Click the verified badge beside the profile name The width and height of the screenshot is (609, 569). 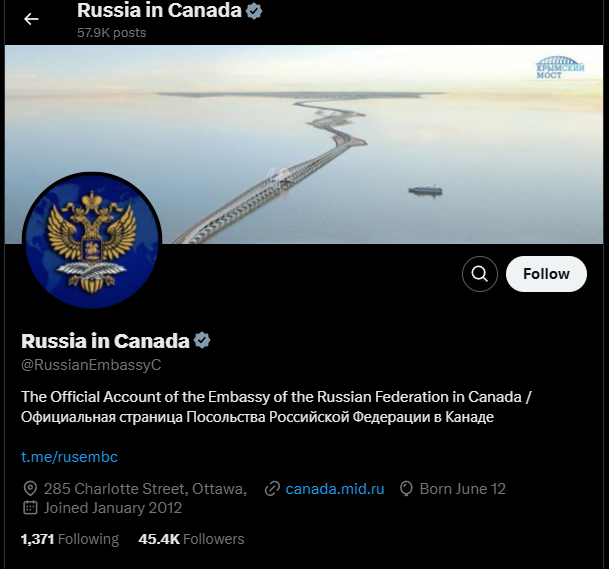coord(202,340)
